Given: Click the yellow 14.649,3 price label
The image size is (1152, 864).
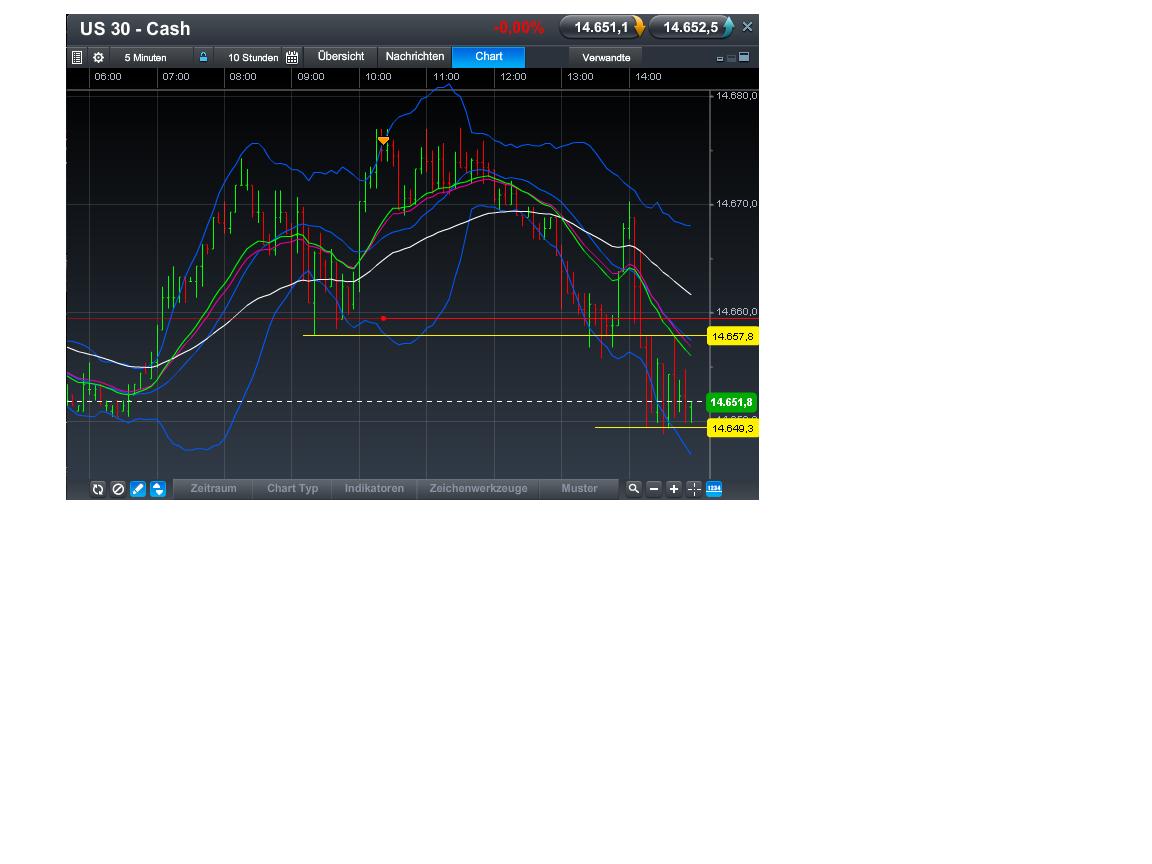Looking at the screenshot, I should 732,428.
